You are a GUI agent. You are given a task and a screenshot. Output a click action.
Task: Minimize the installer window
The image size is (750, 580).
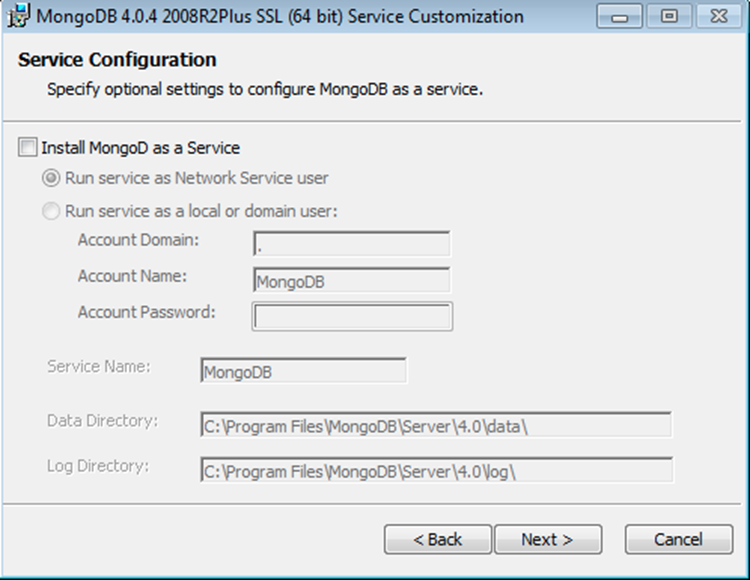(x=619, y=17)
